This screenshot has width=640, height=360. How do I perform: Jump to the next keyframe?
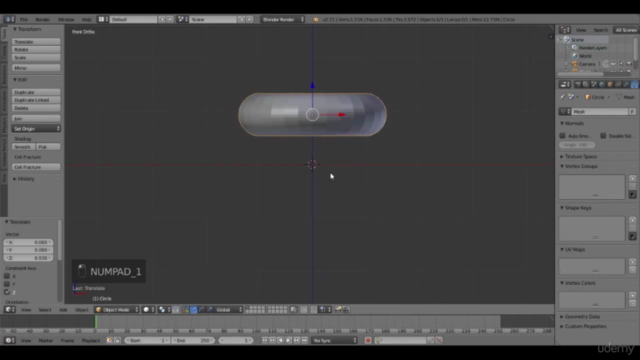point(296,340)
